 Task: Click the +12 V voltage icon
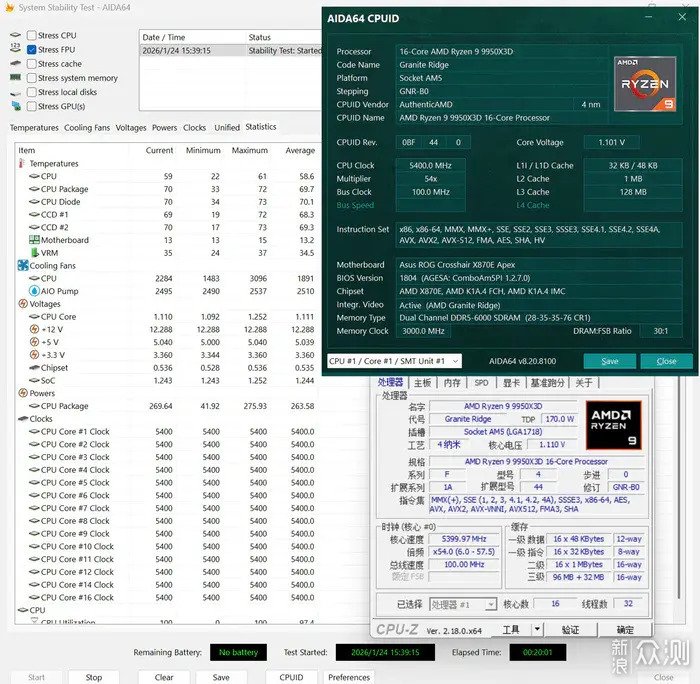(34, 329)
